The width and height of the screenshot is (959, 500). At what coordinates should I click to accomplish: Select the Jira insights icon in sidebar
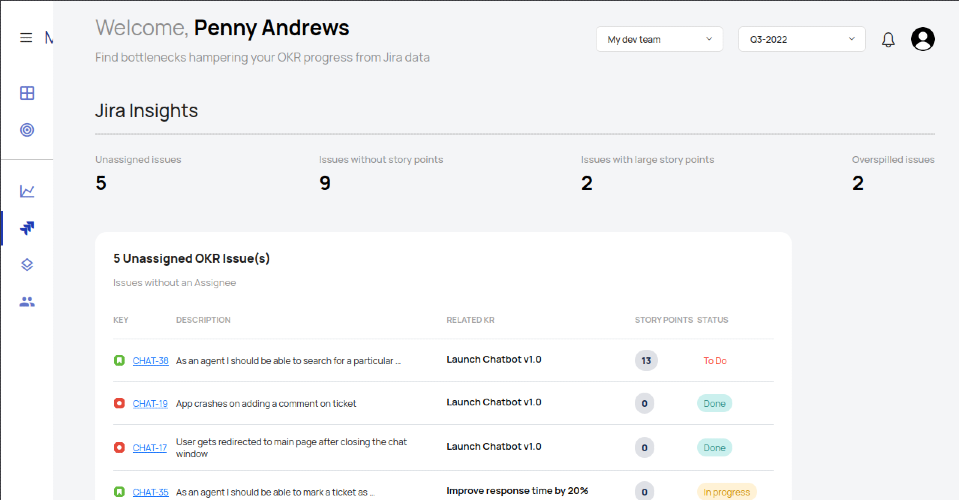click(x=27, y=228)
